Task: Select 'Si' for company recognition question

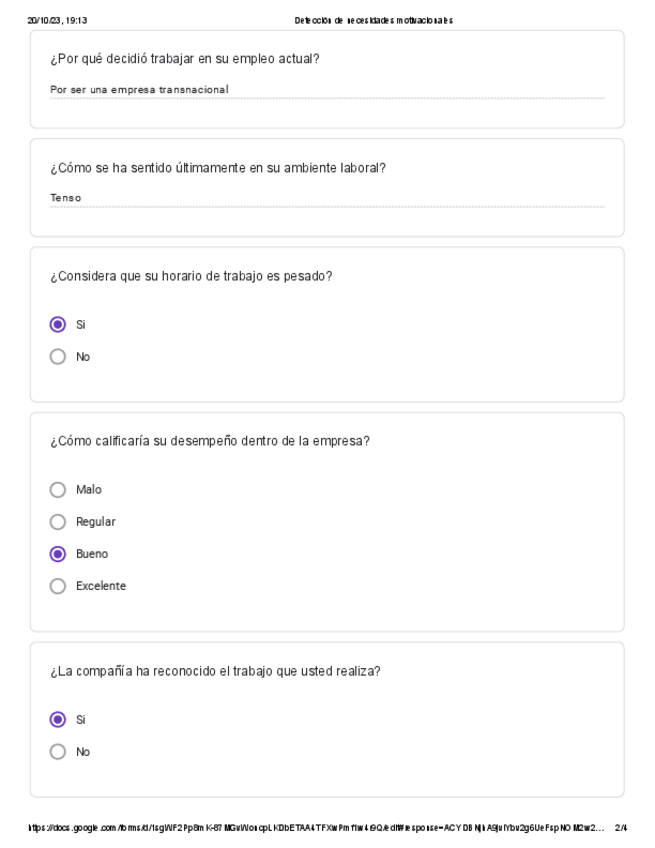Action: [x=58, y=719]
